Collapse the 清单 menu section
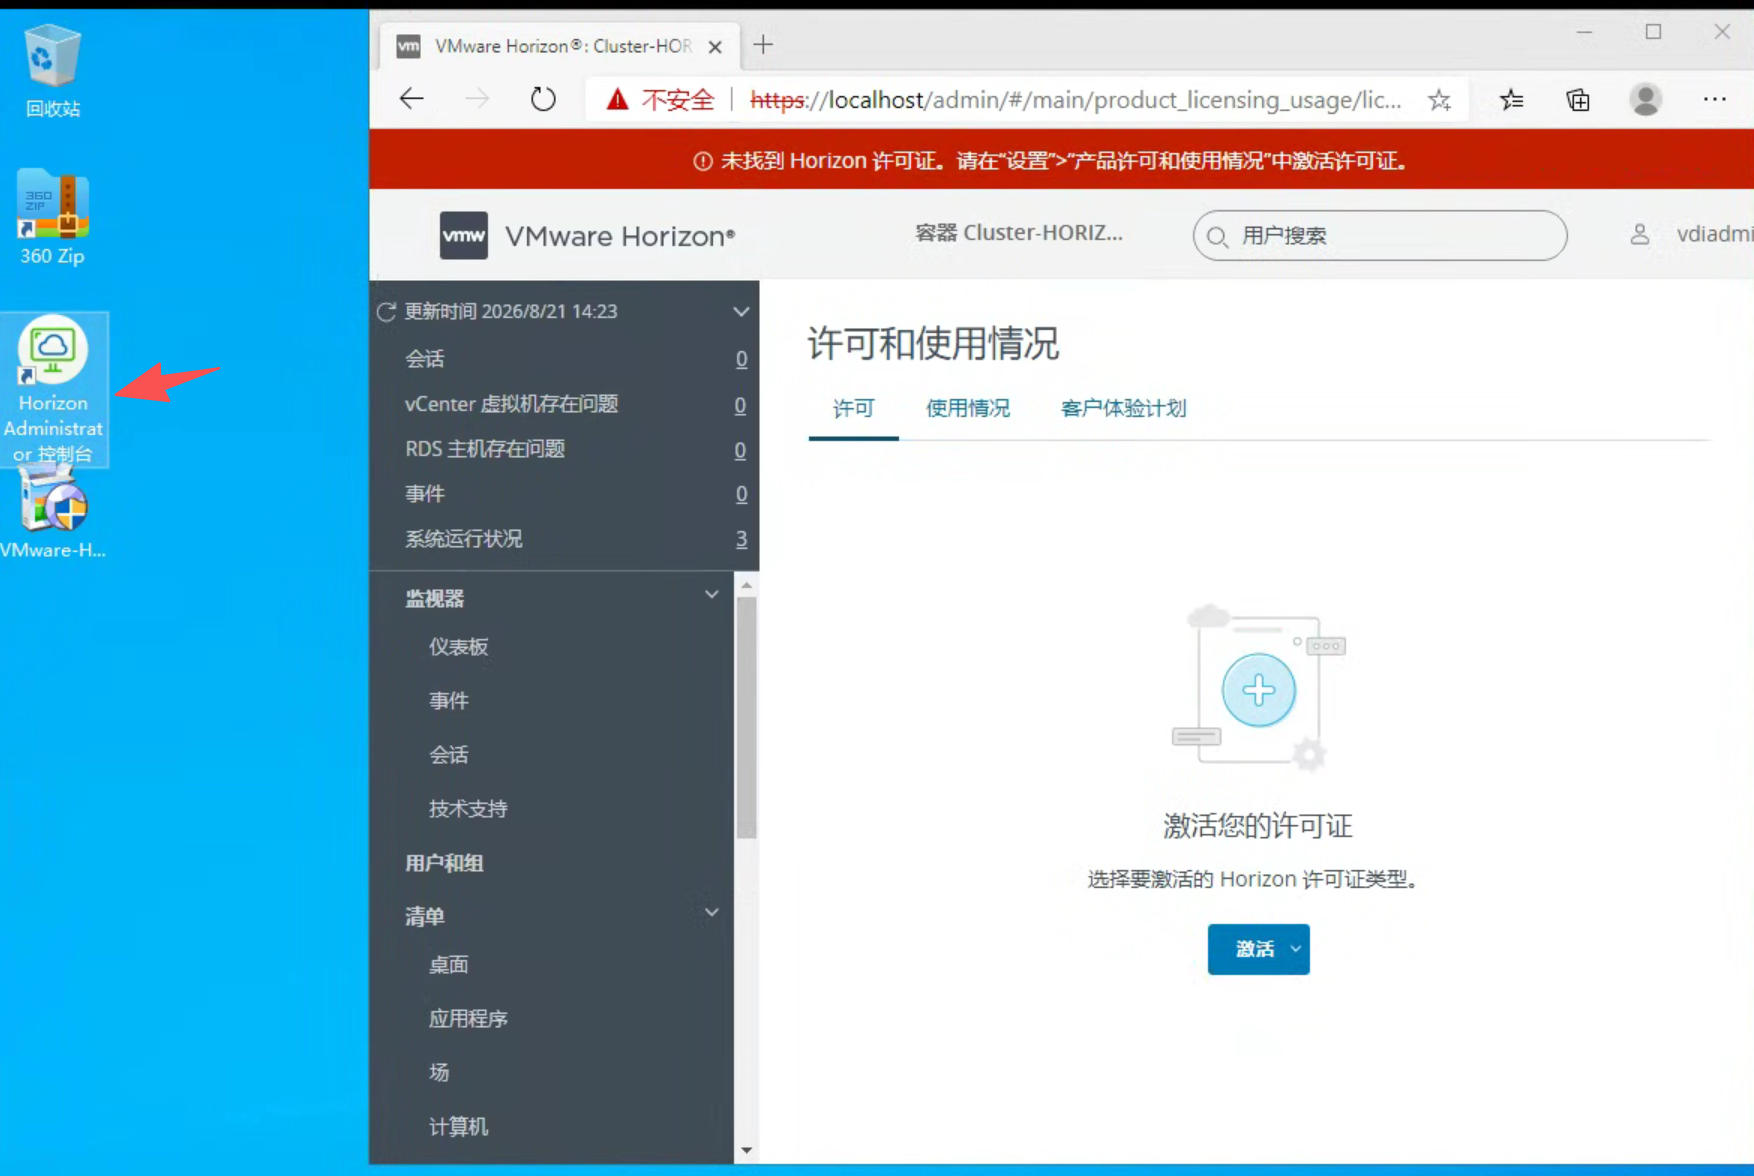This screenshot has height=1176, width=1754. [x=712, y=913]
